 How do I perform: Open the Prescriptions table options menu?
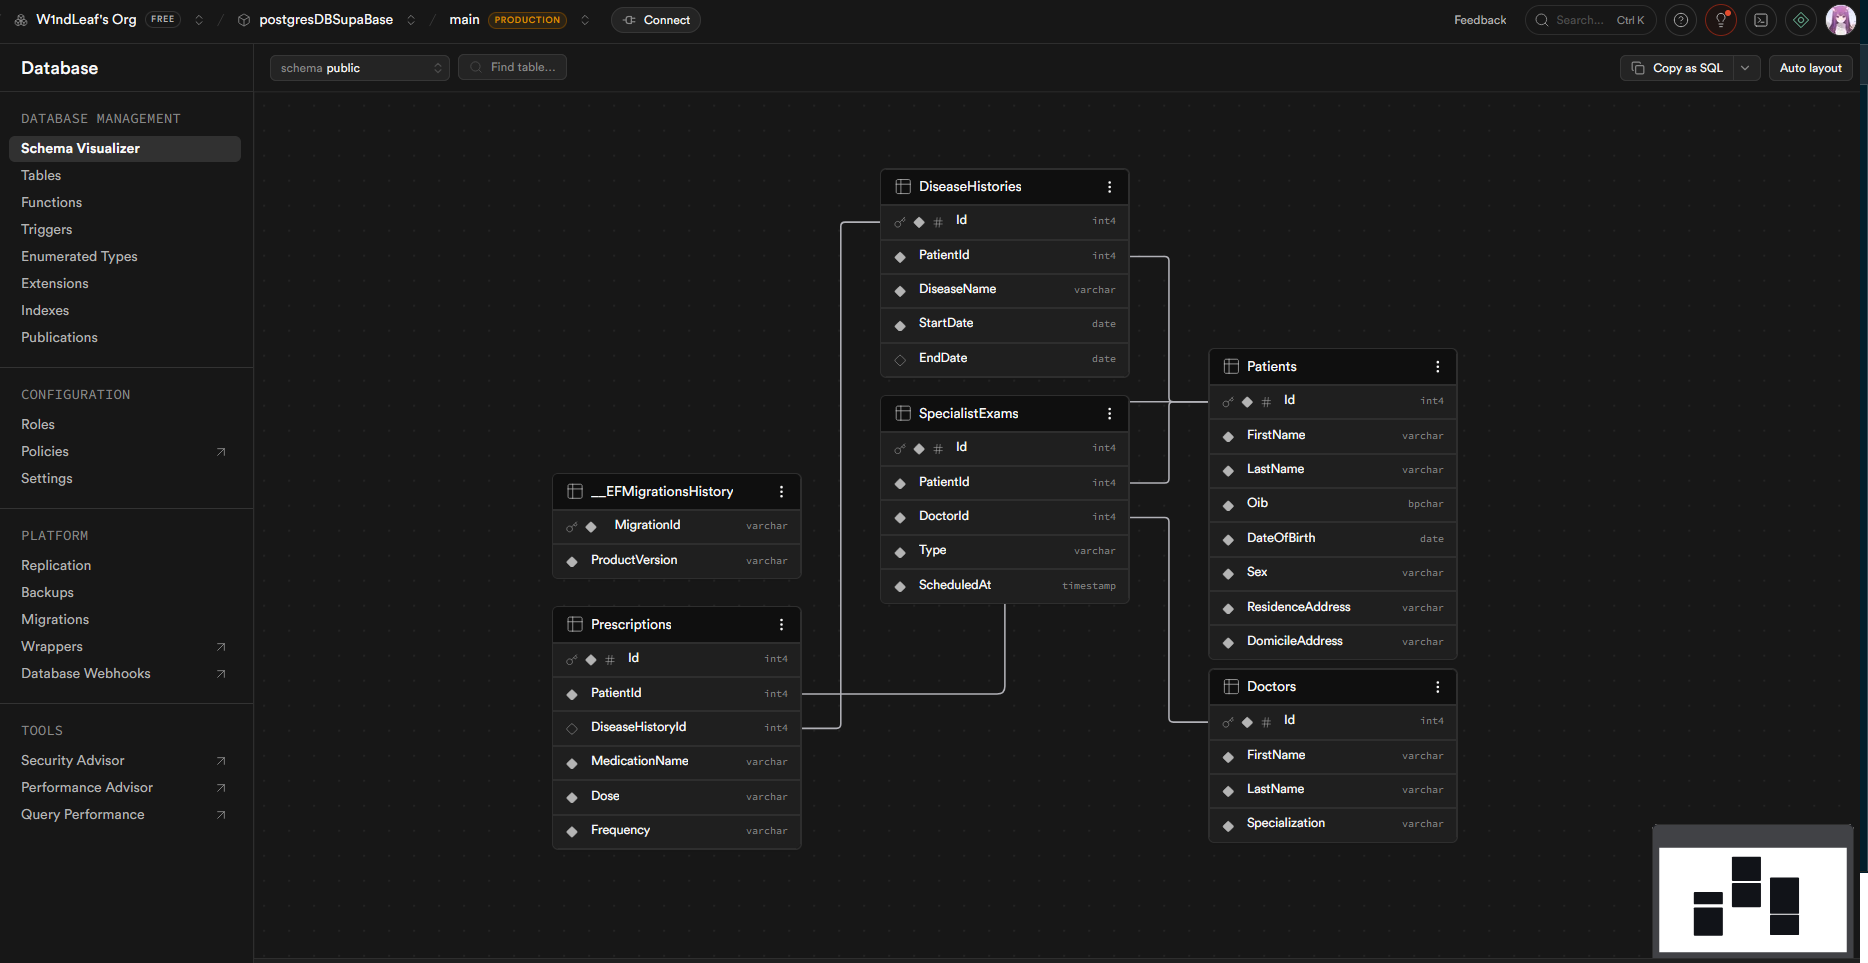pos(781,625)
